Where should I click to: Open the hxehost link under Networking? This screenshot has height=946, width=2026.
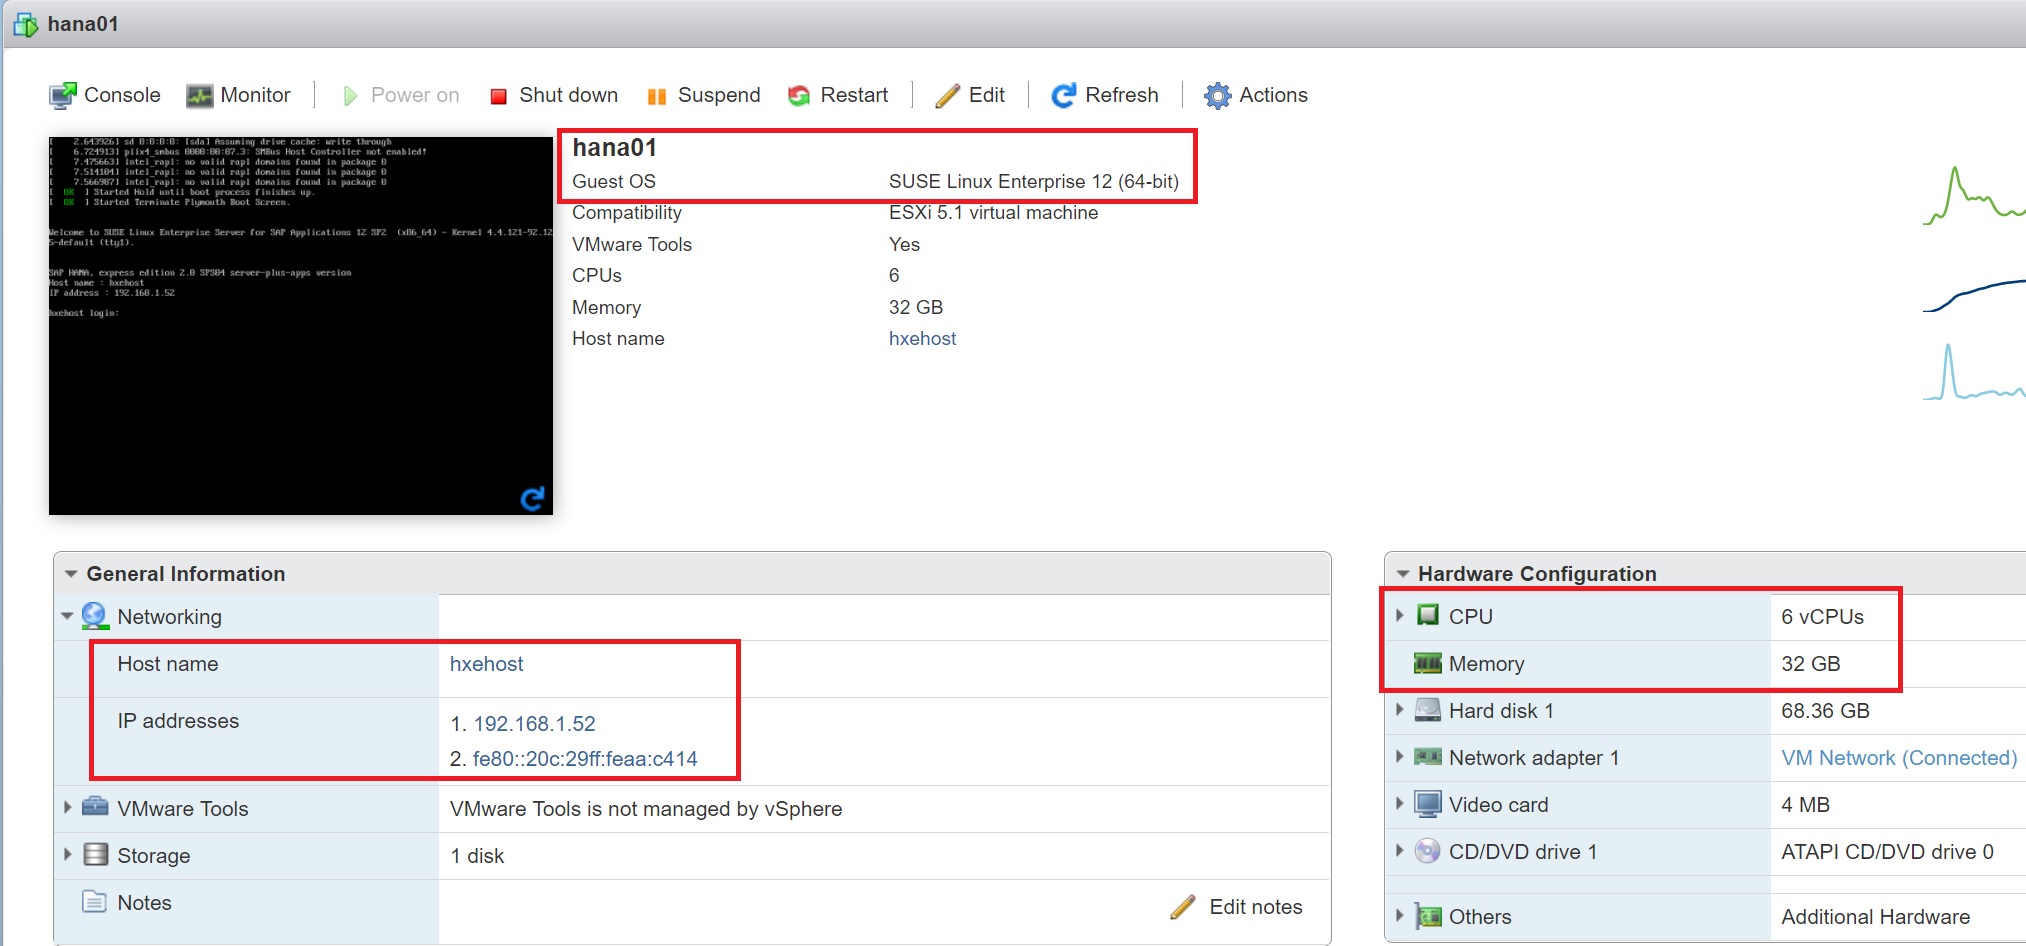pyautogui.click(x=486, y=664)
